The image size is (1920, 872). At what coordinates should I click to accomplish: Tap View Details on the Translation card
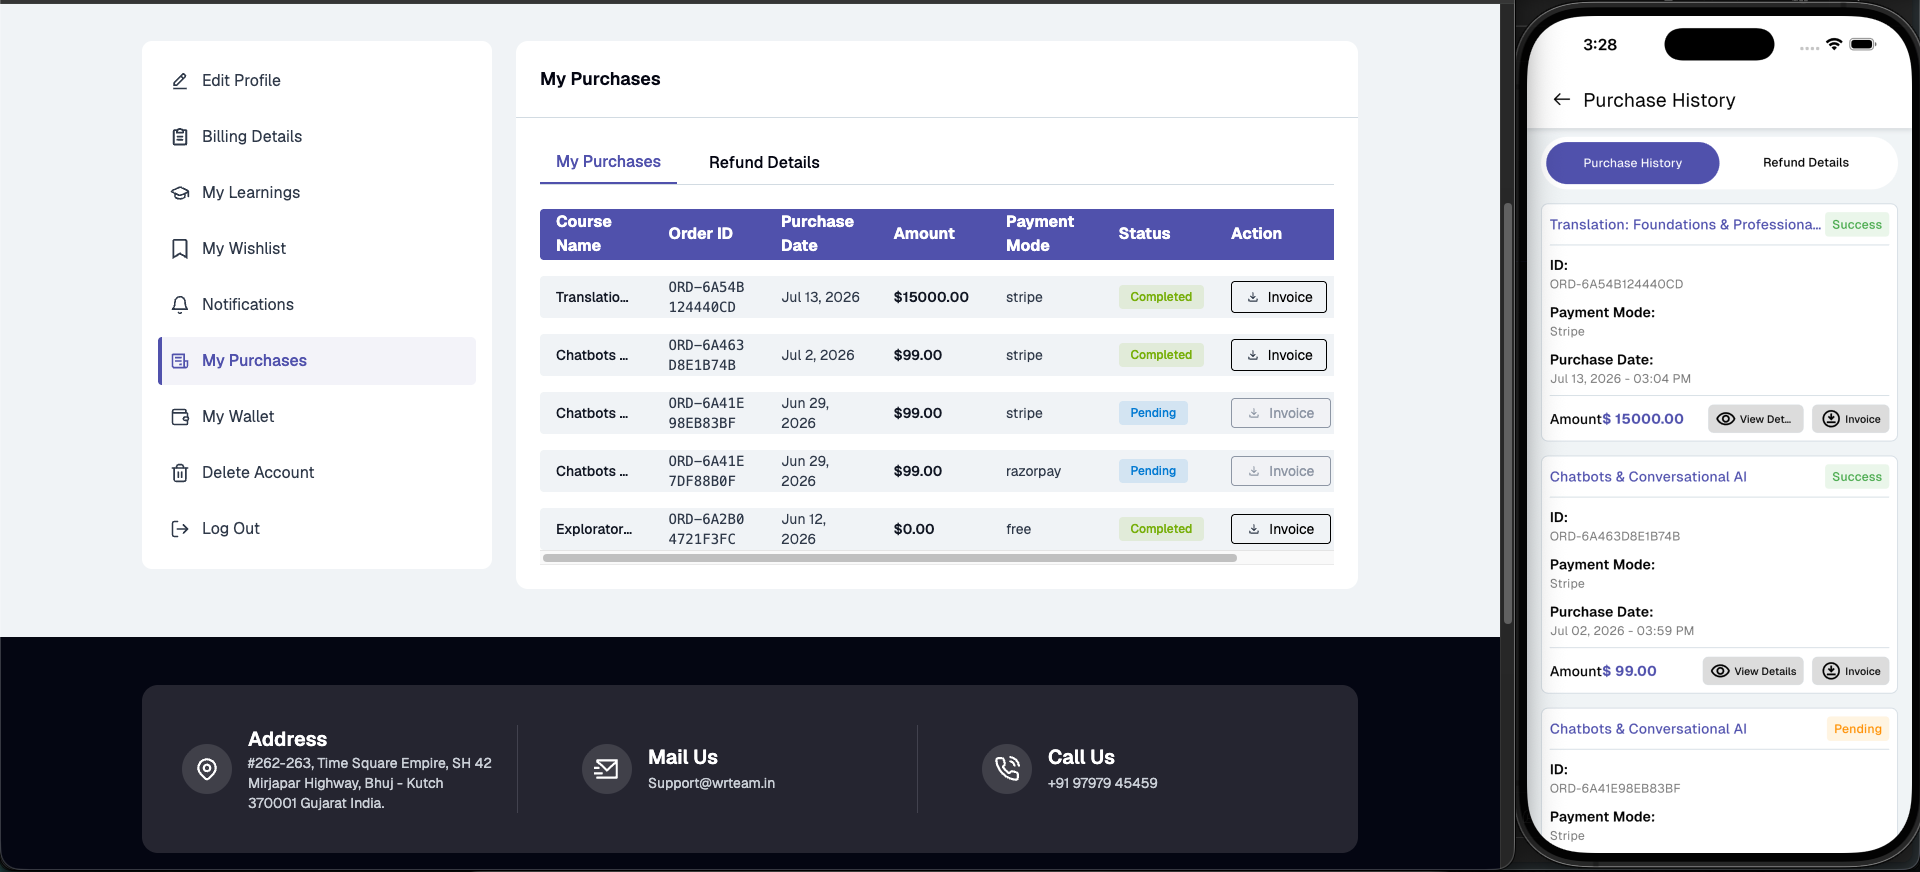click(x=1756, y=419)
